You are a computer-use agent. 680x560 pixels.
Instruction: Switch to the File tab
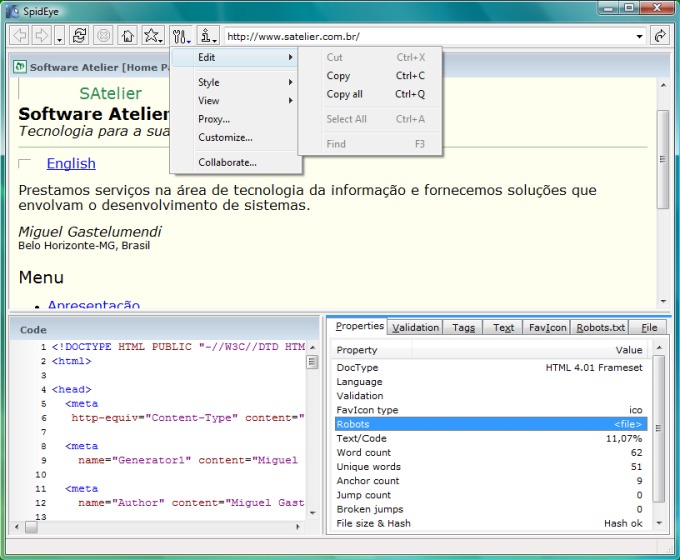pyautogui.click(x=649, y=327)
